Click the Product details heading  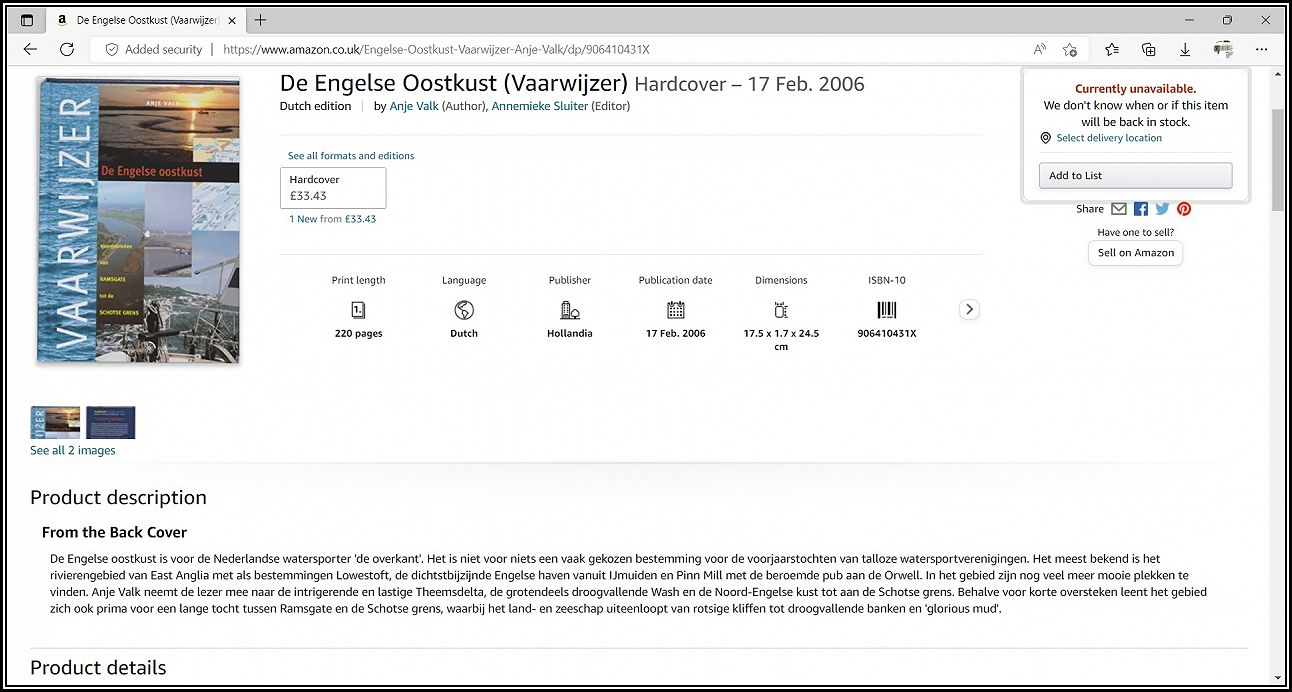[98, 668]
